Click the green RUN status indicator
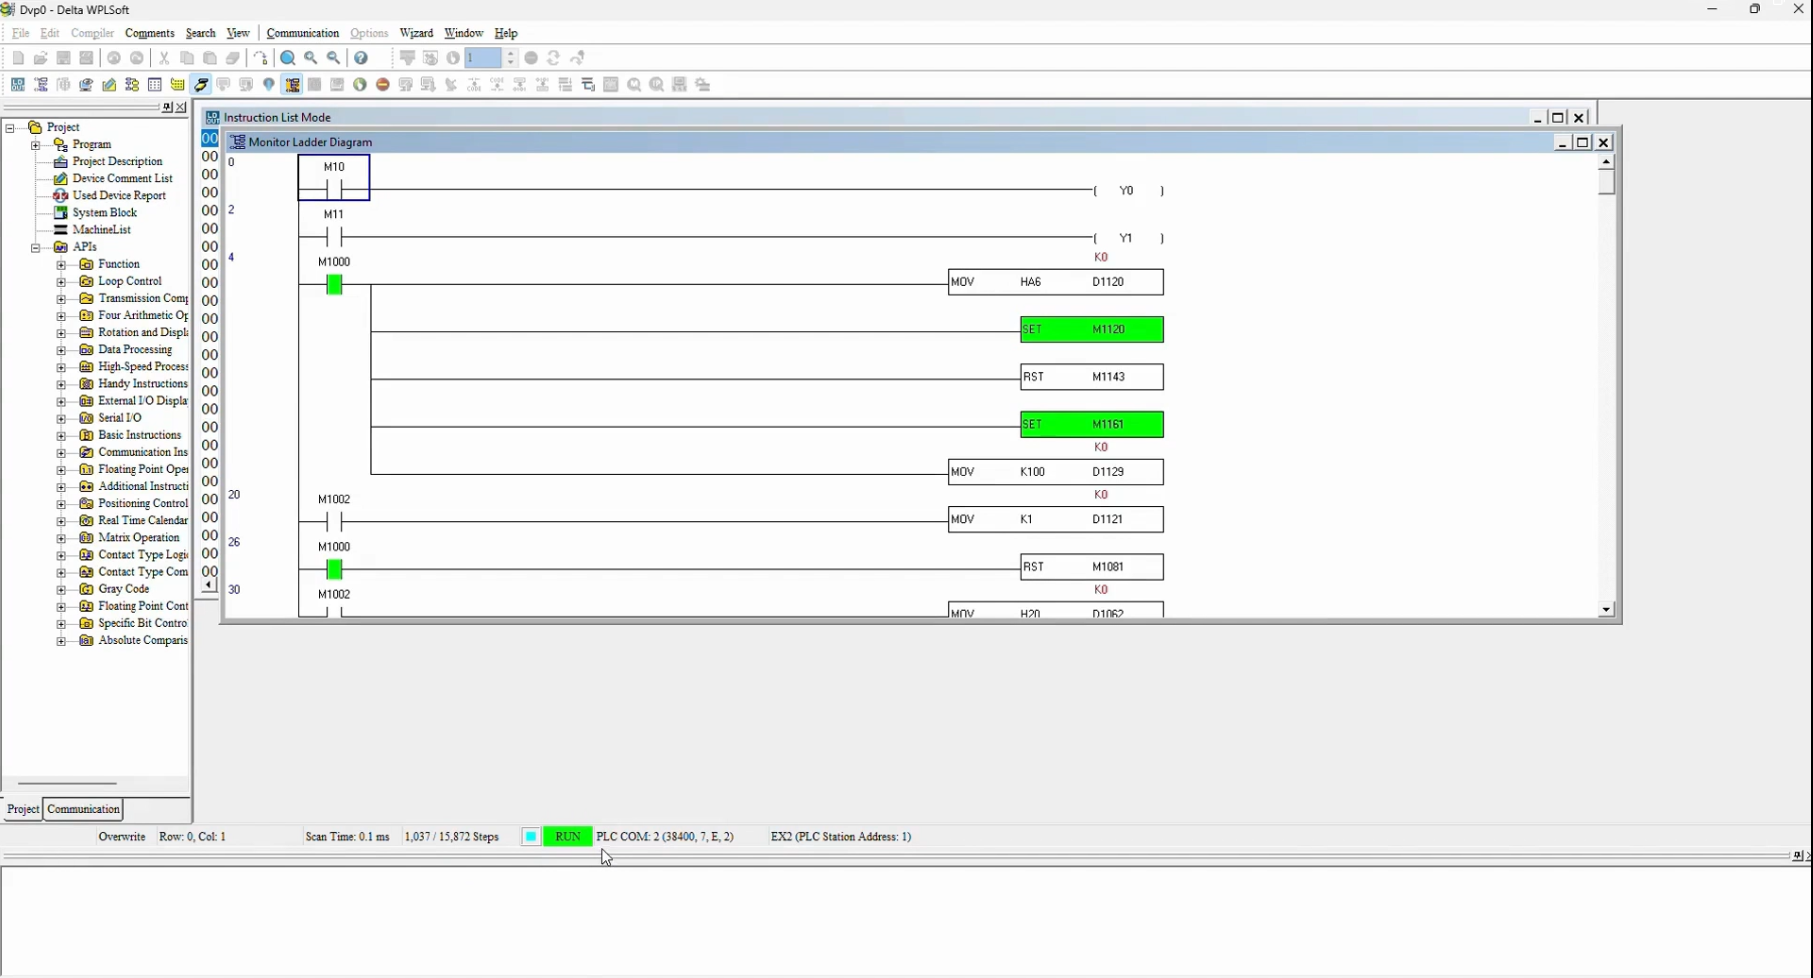 coord(567,837)
